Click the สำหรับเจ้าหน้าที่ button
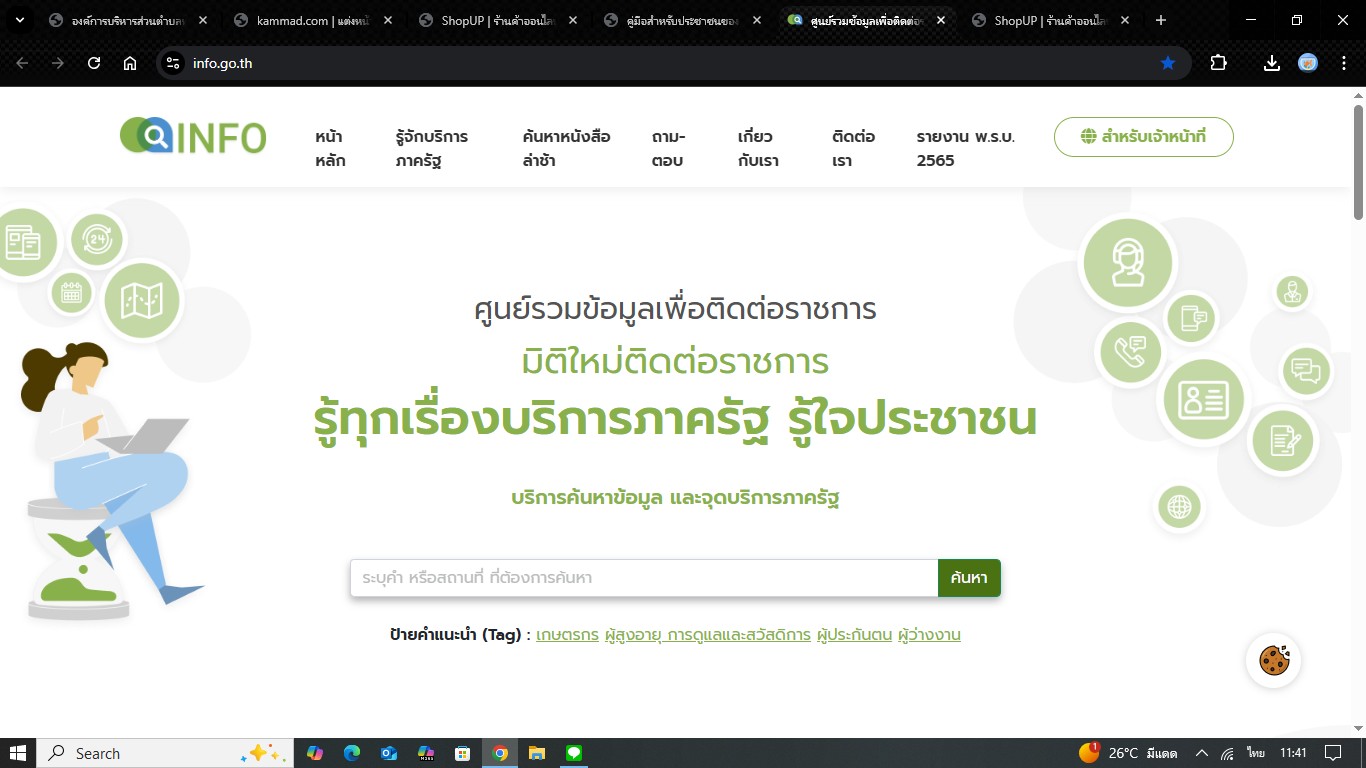1366x768 pixels. pos(1143,137)
